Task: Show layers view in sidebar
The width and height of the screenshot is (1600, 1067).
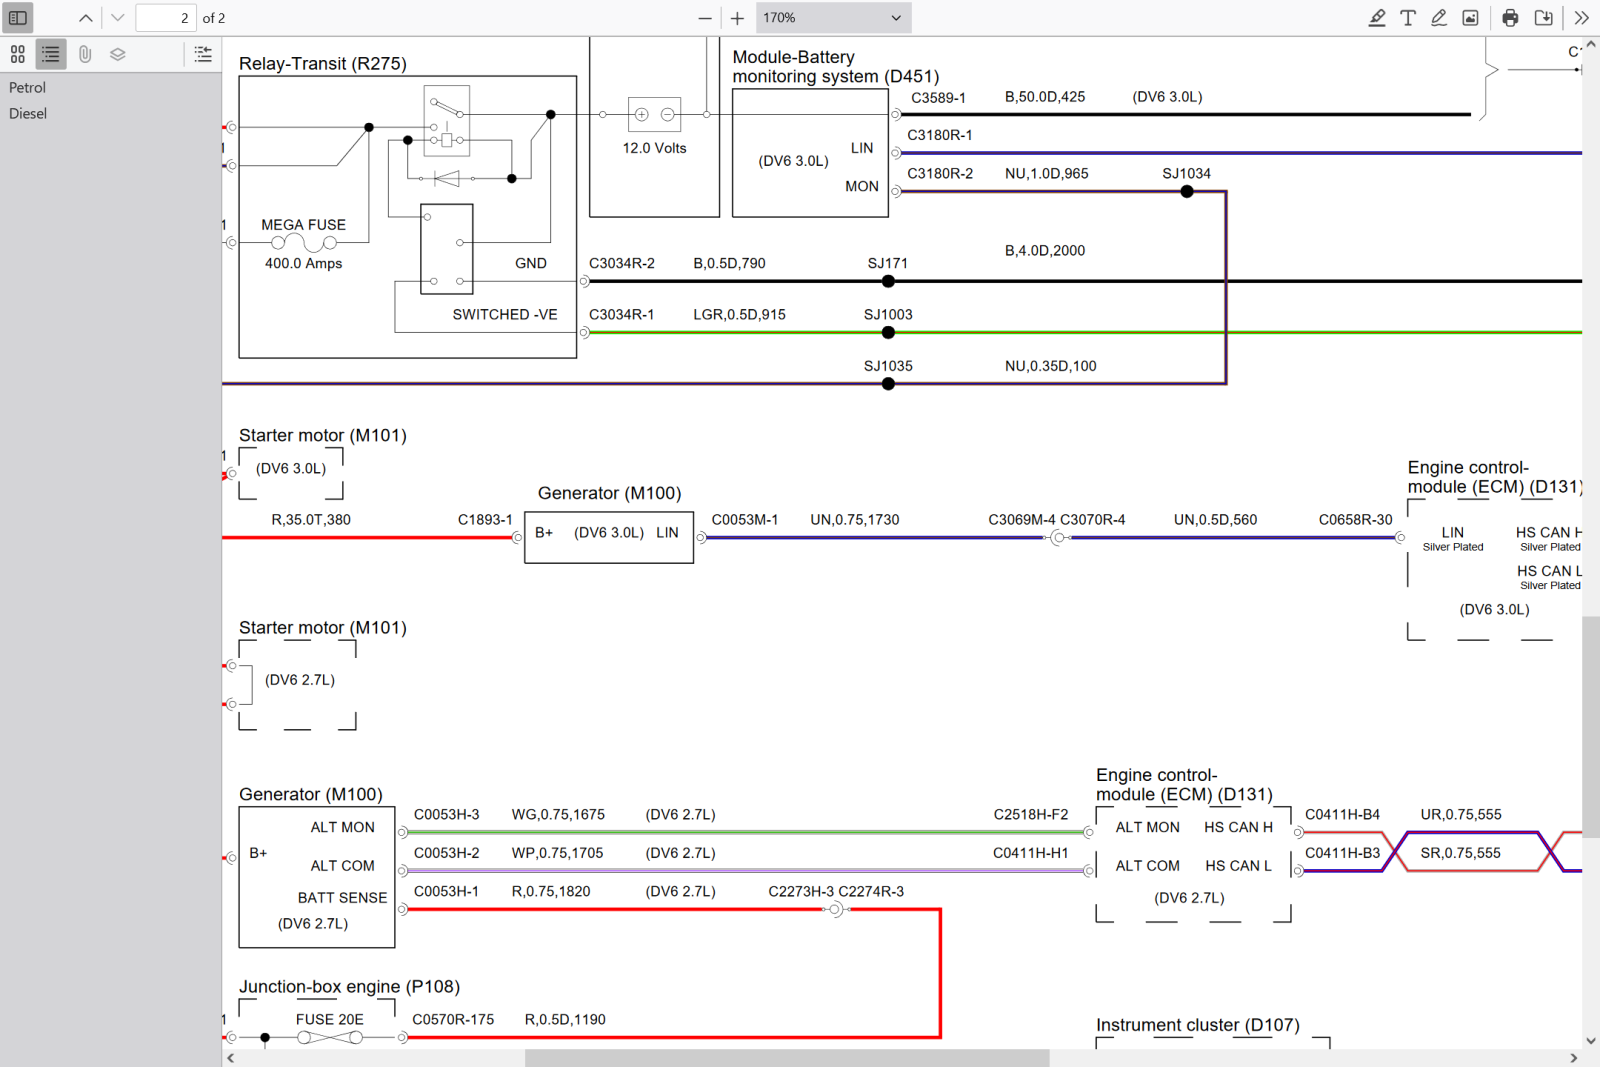Action: (x=118, y=54)
